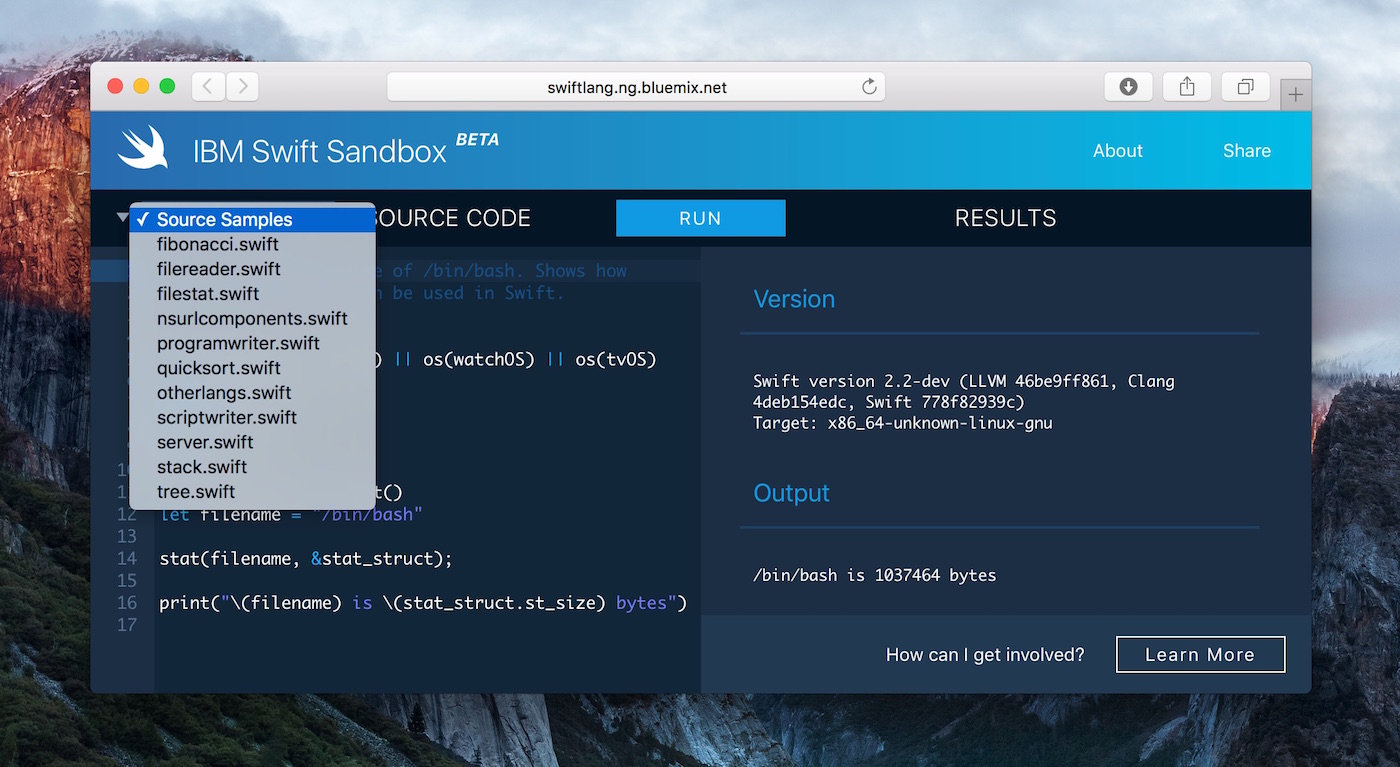Go forward with Safari's forward arrow
Image resolution: width=1400 pixels, height=767 pixels.
click(242, 86)
